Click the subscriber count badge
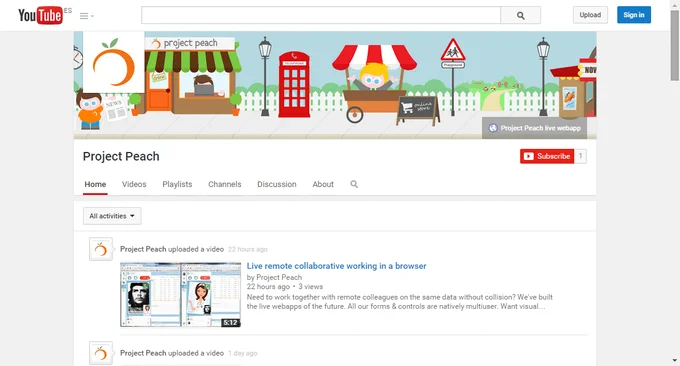 click(x=580, y=156)
